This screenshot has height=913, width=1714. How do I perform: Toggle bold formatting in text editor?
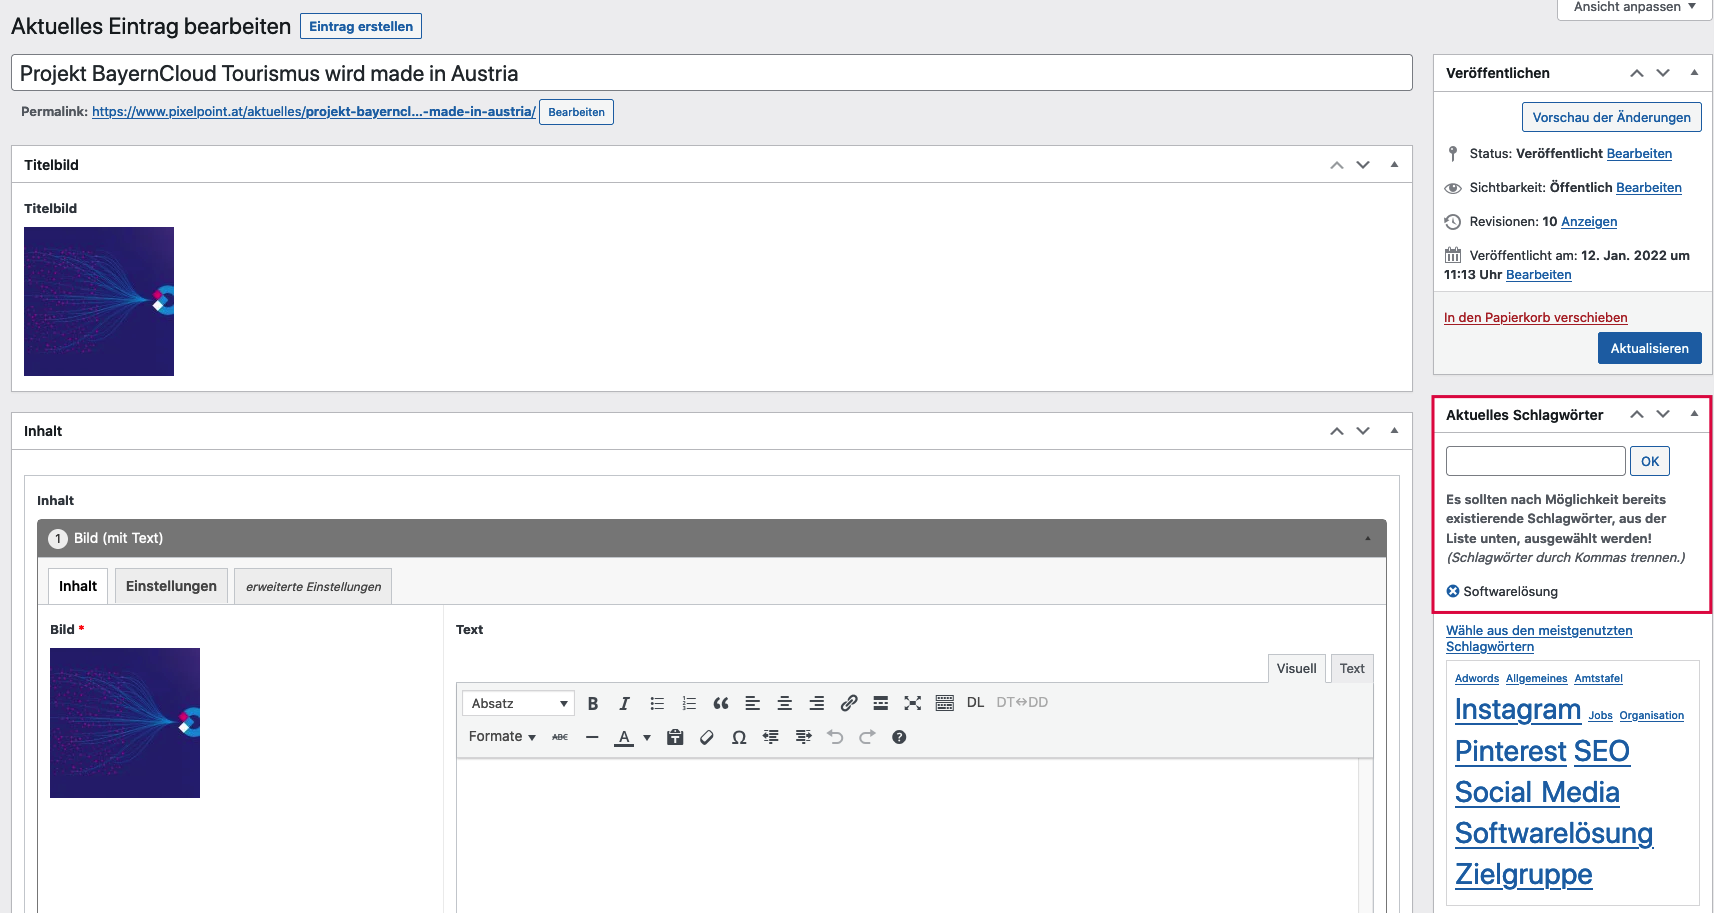(x=593, y=704)
